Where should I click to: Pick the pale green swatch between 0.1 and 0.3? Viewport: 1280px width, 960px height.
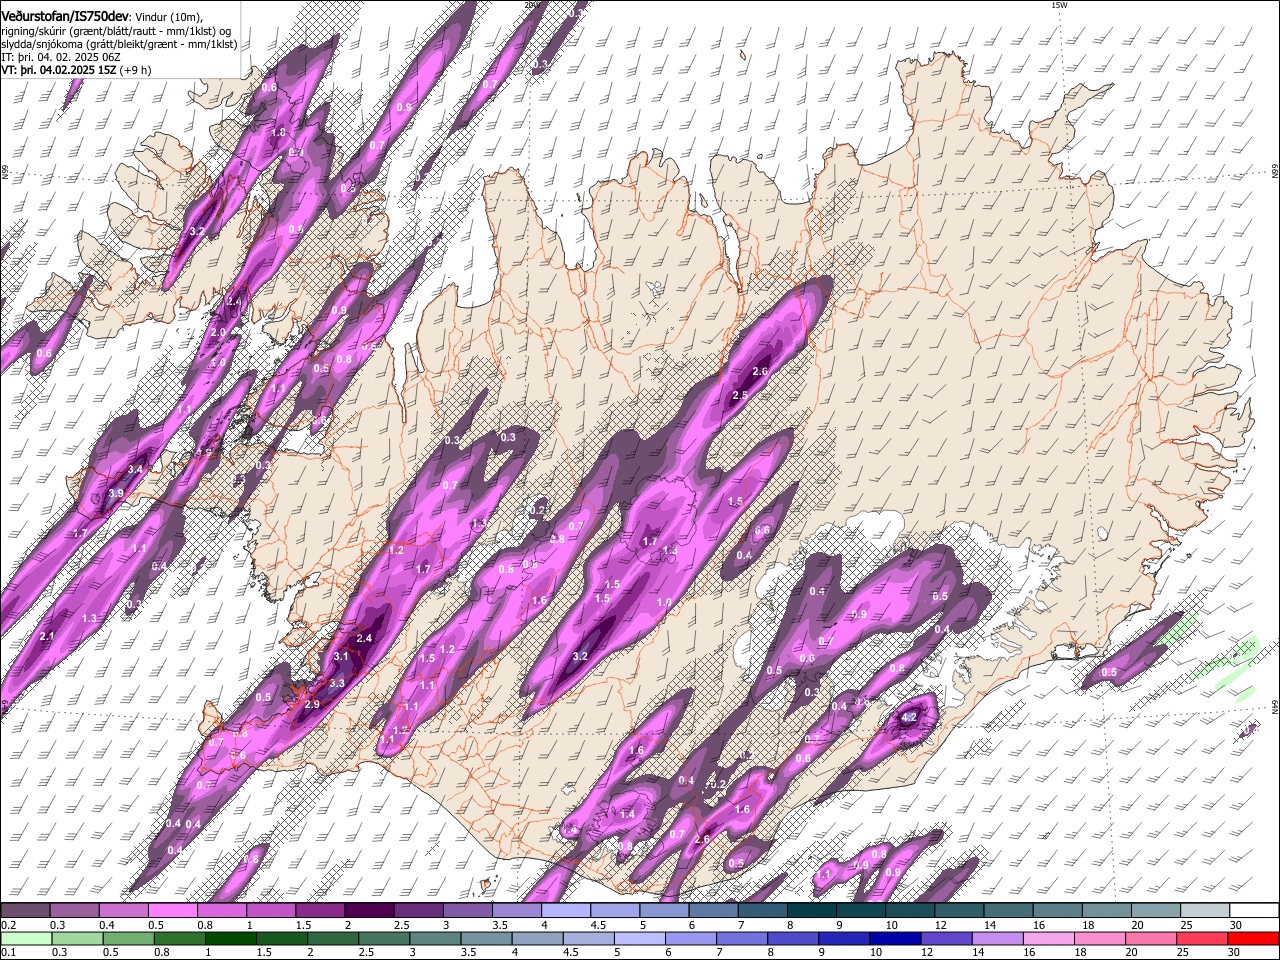(x=27, y=938)
